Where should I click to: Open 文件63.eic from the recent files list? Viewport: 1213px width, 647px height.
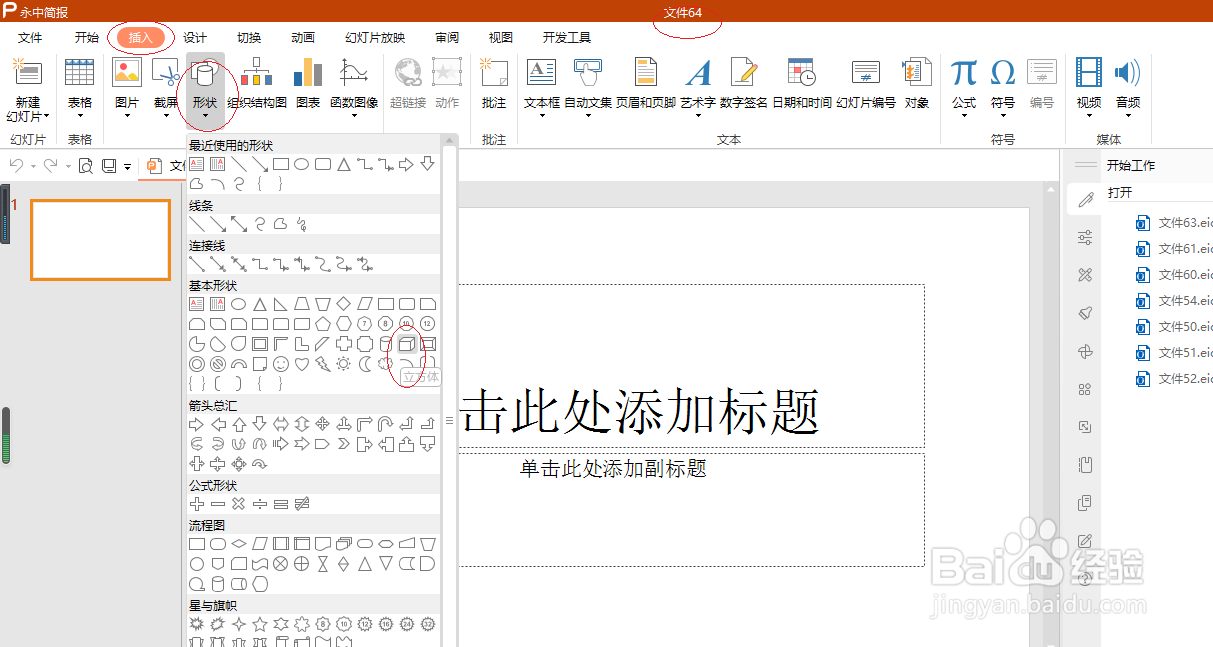coord(1180,222)
